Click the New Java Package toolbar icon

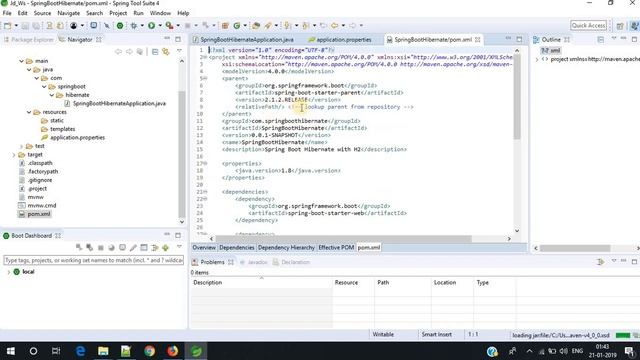(x=225, y=26)
